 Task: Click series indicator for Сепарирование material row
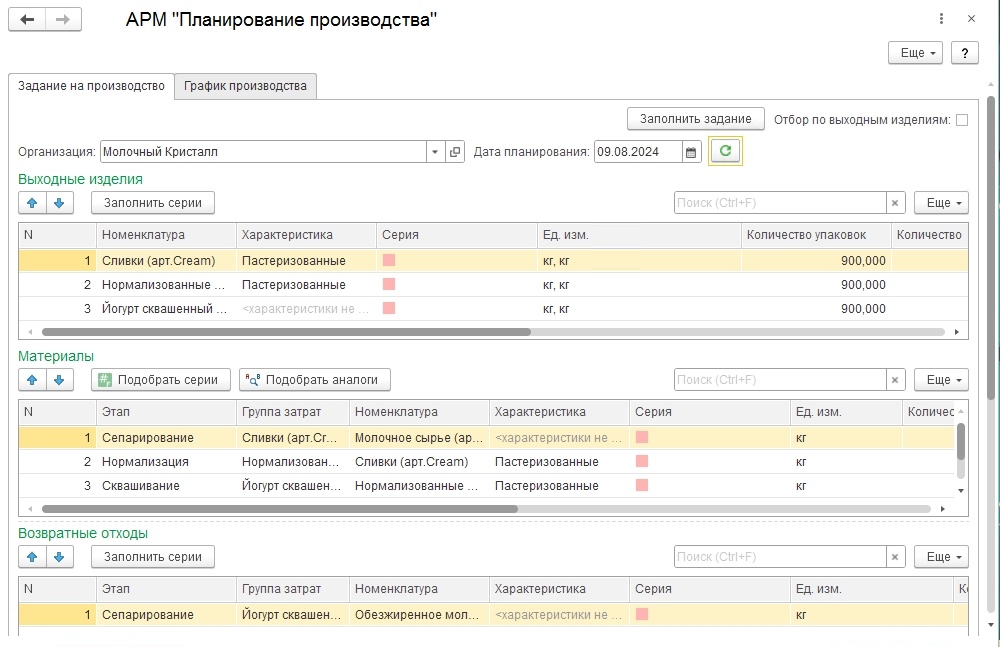642,437
